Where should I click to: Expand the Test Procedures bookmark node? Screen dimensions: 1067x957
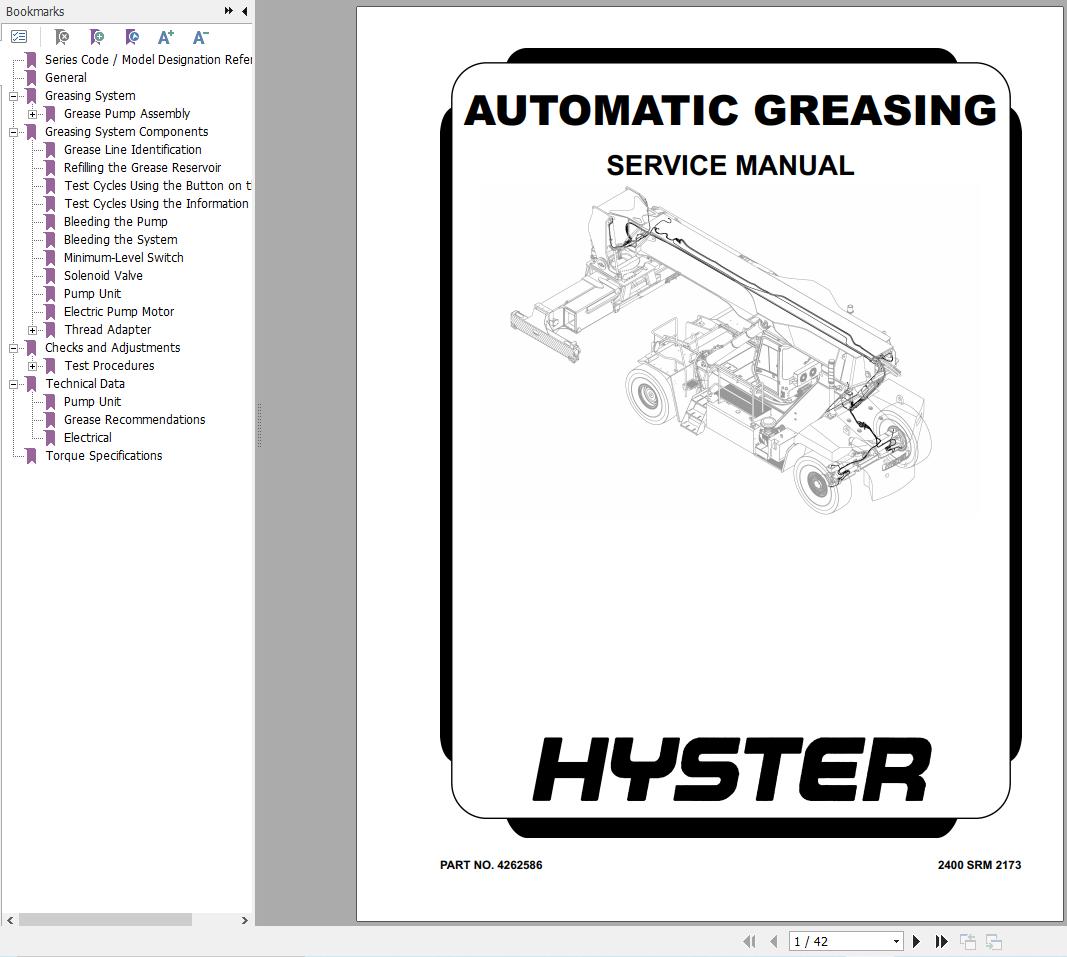click(x=33, y=366)
